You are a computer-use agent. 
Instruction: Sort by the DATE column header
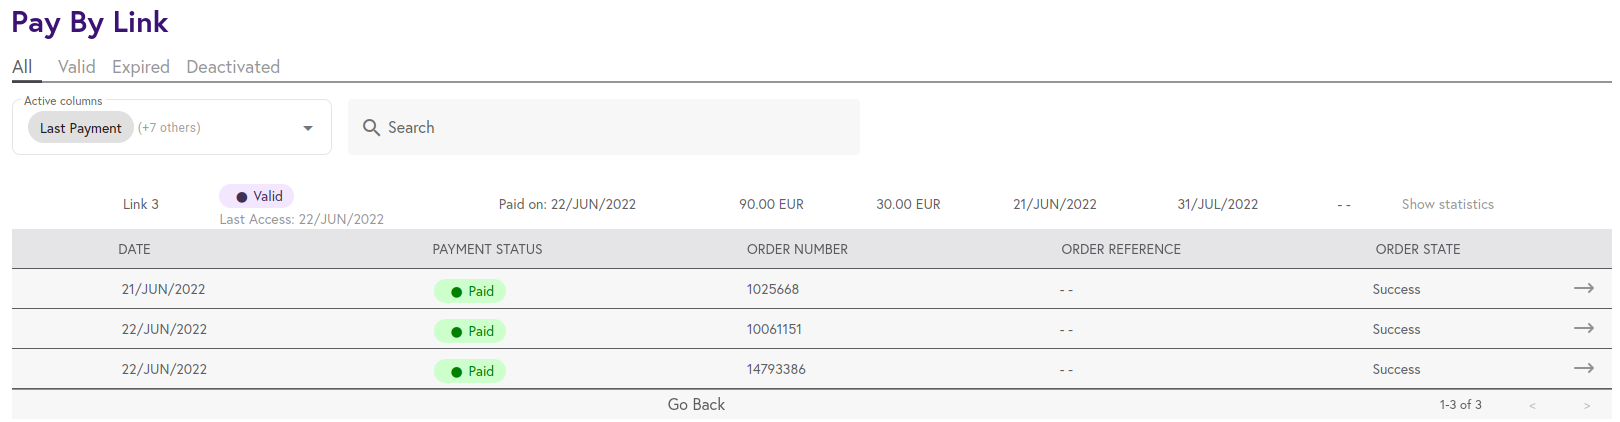134,249
